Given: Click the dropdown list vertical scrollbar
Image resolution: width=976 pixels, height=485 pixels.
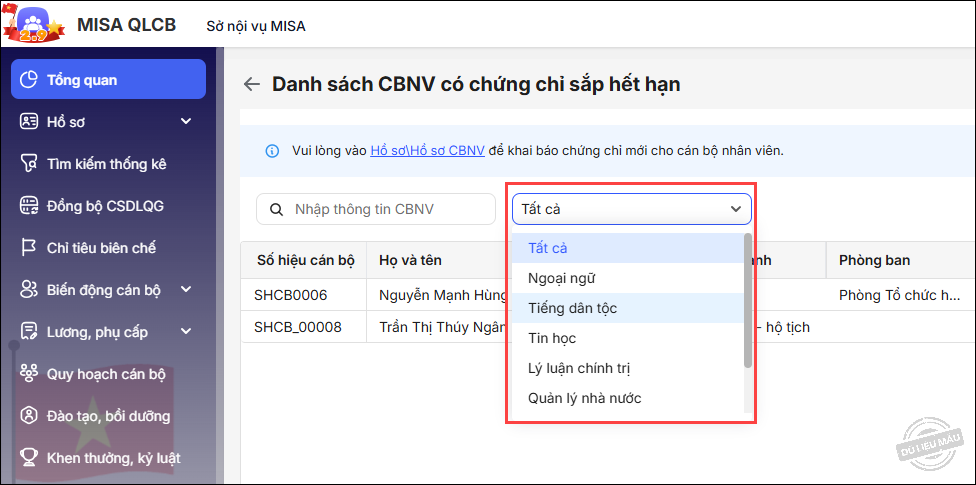Looking at the screenshot, I should (x=747, y=300).
